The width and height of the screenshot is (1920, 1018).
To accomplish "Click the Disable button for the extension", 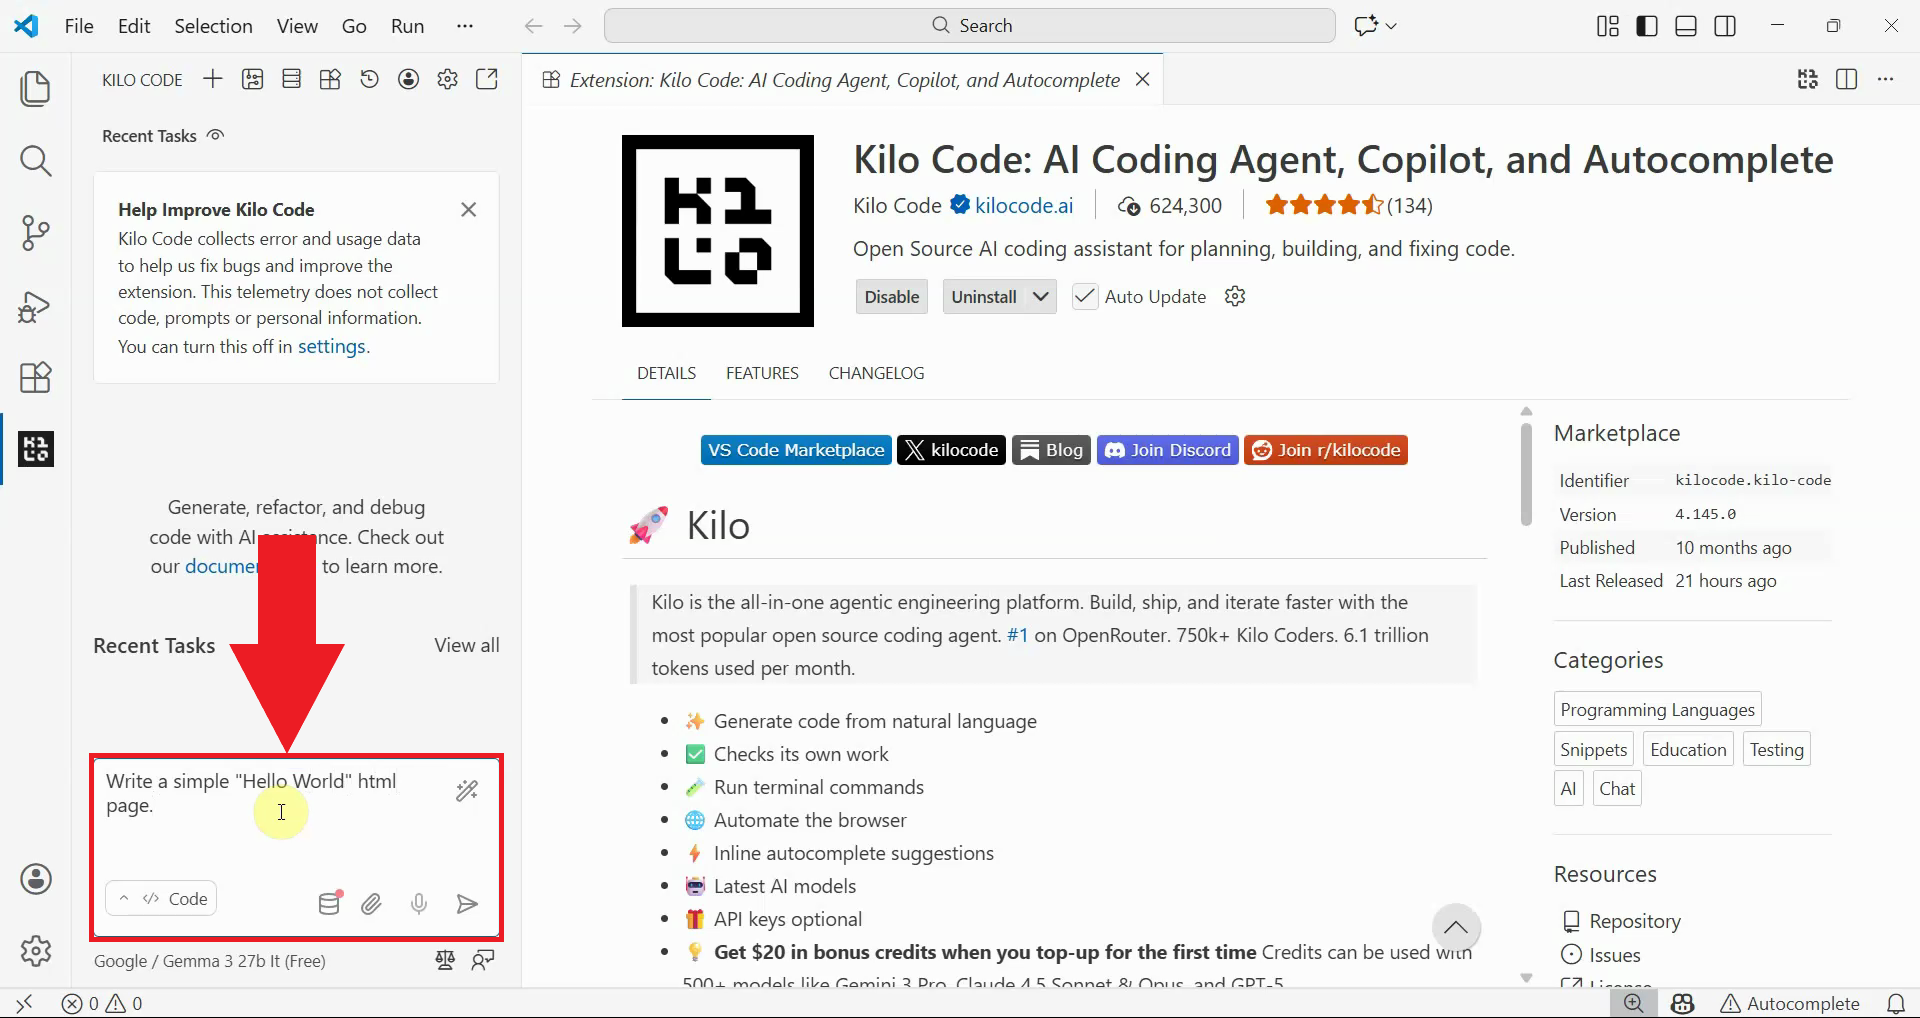I will pyautogui.click(x=891, y=296).
